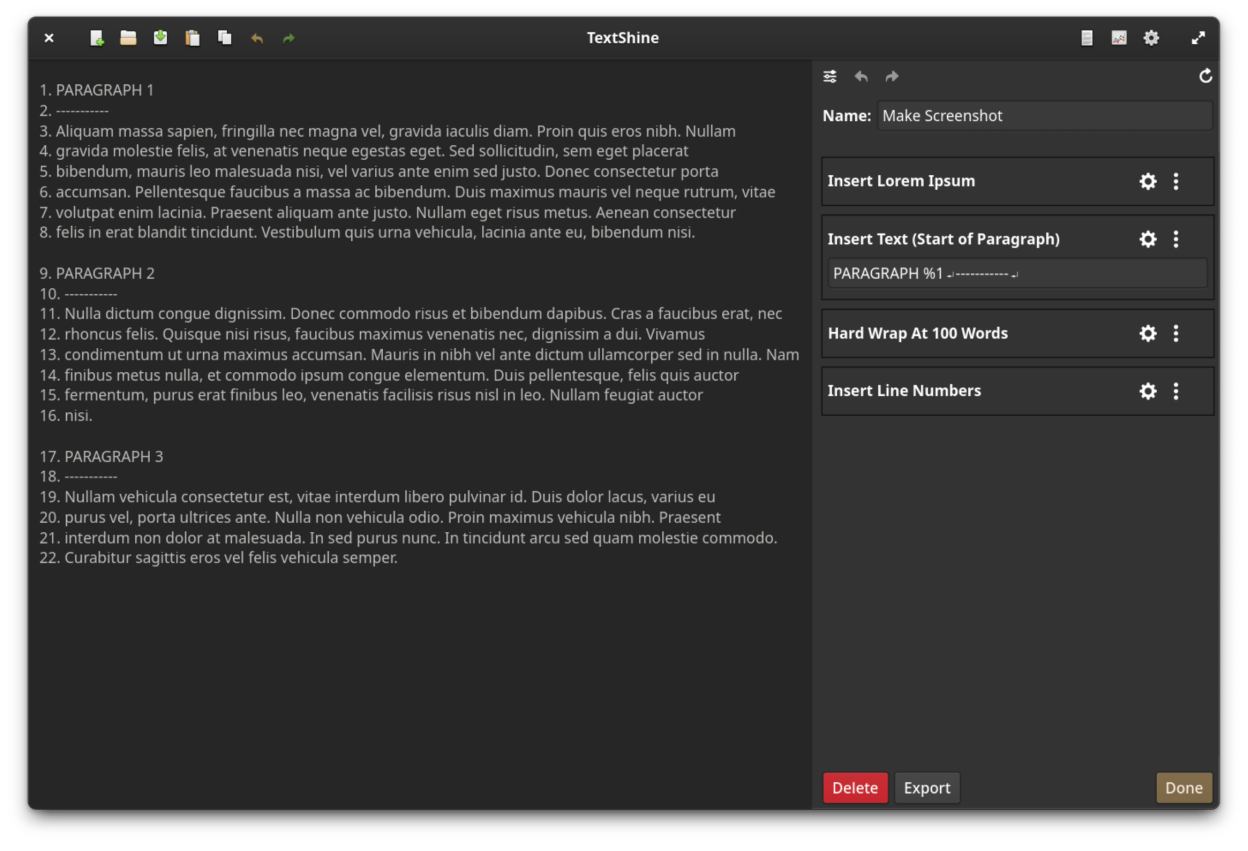Click the line '1. PARAGRAPH 1'

(x=97, y=90)
